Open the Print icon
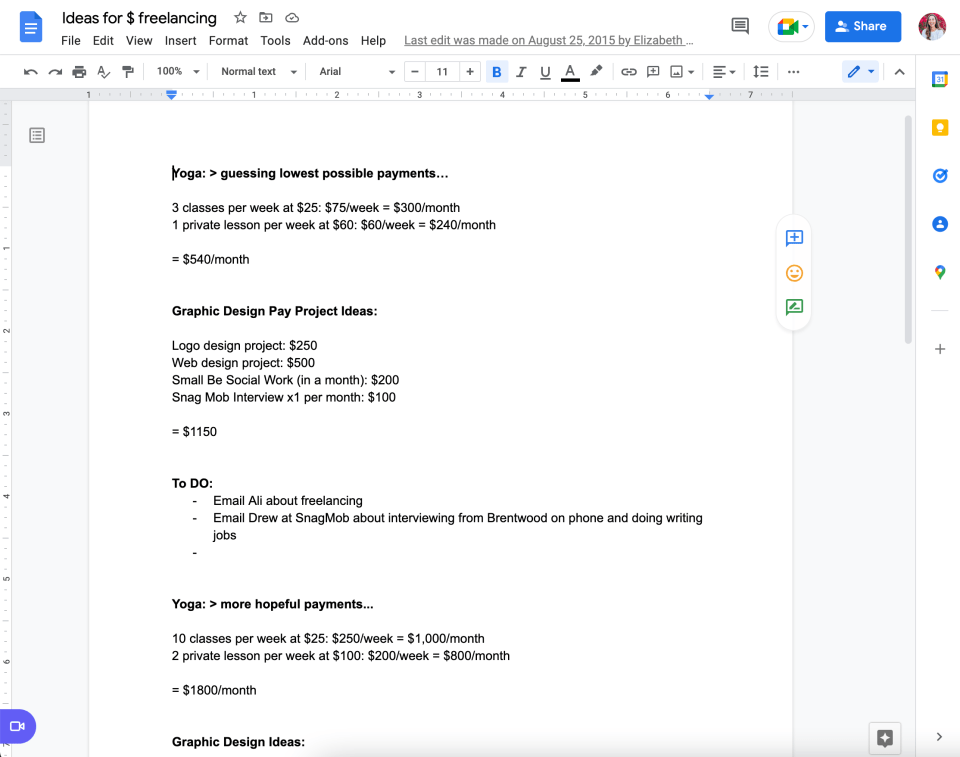Viewport: 960px width, 757px height. point(80,71)
